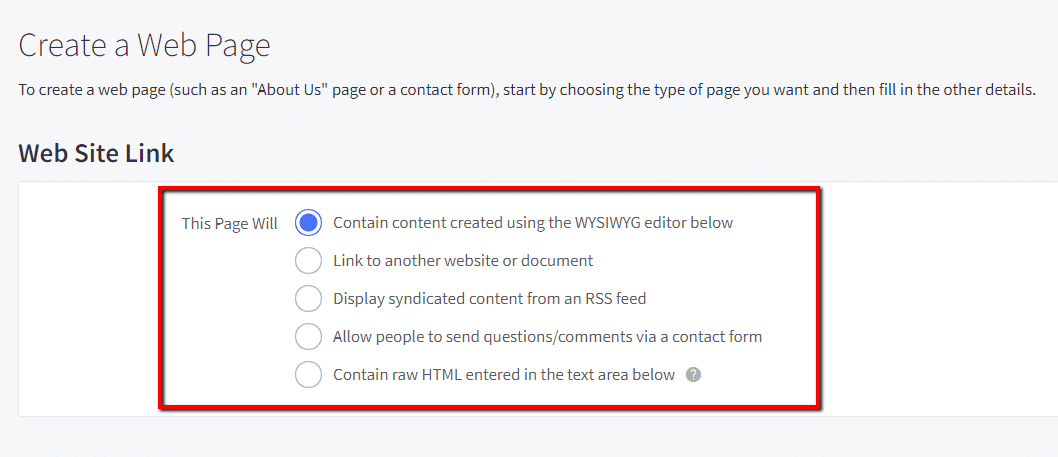Click the "Link to another website or document" label
This screenshot has height=457, width=1058.
(463, 261)
